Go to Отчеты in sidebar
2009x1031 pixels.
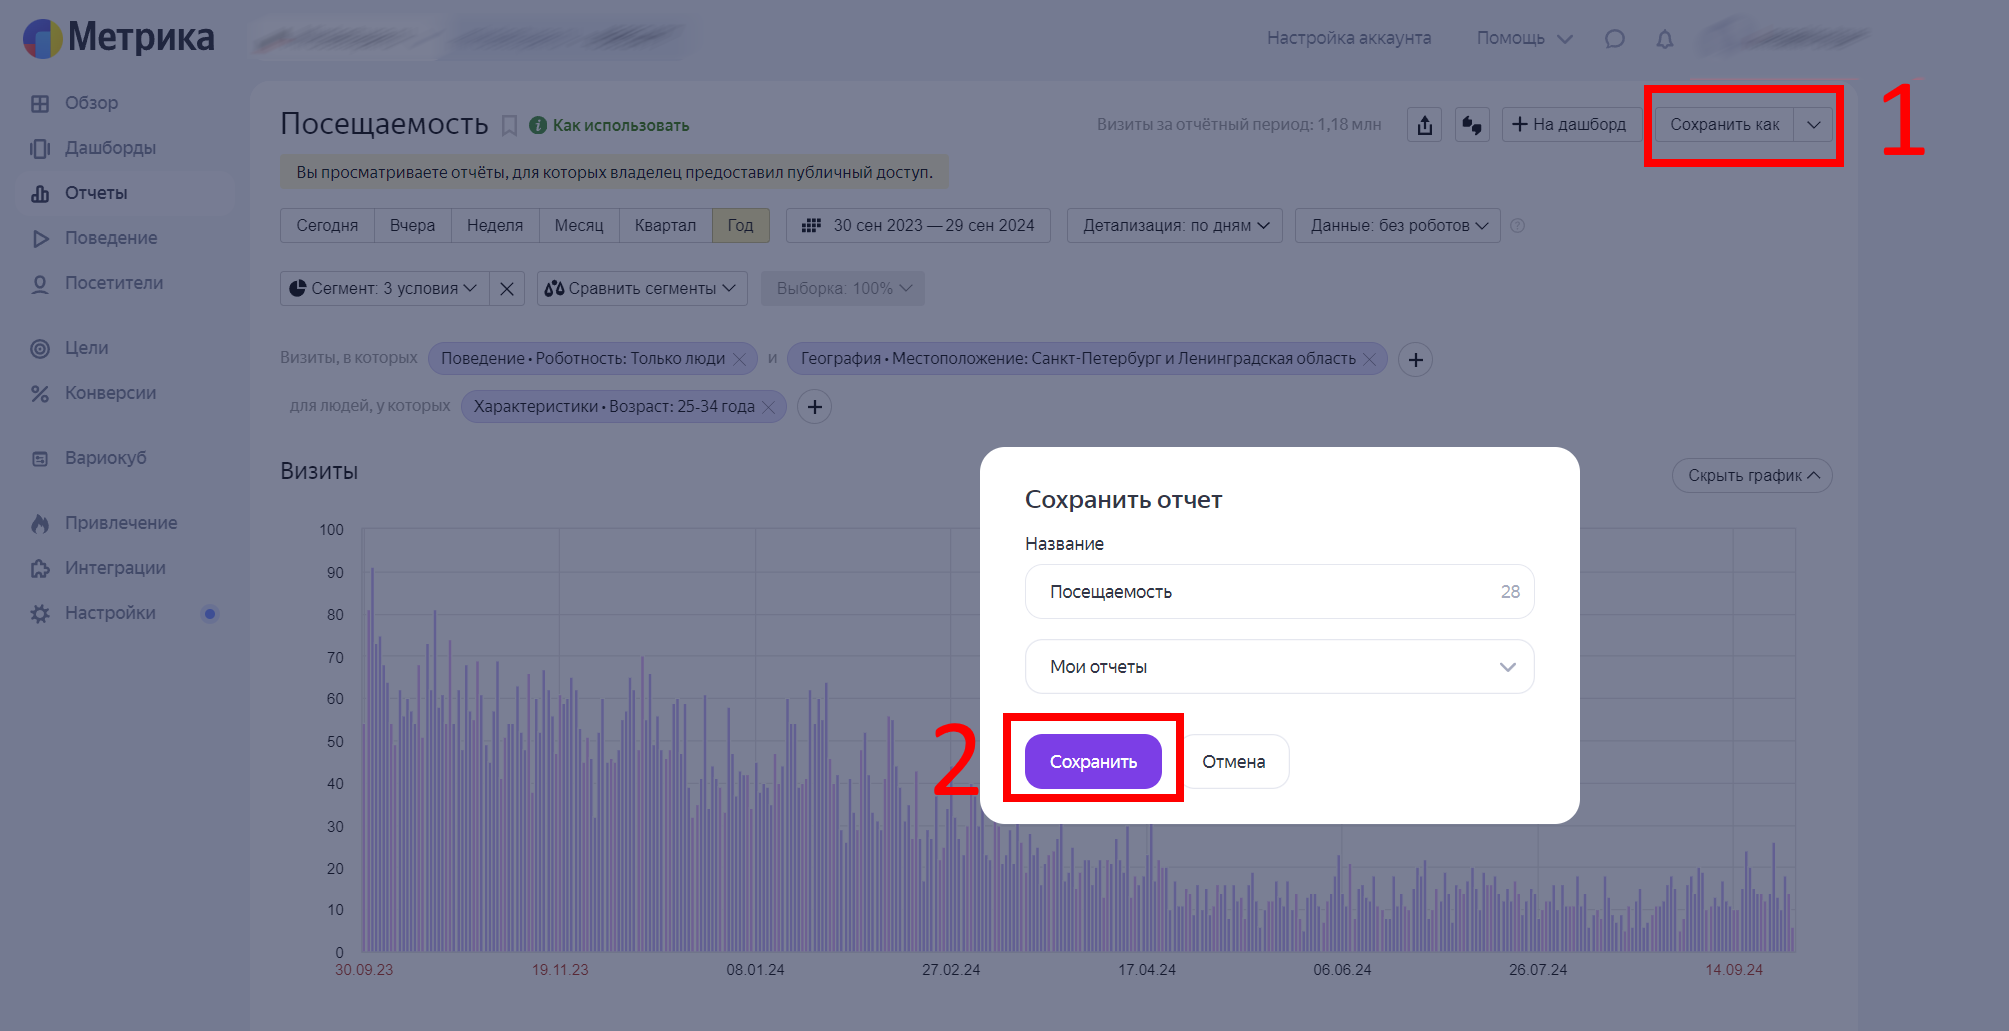tap(96, 193)
